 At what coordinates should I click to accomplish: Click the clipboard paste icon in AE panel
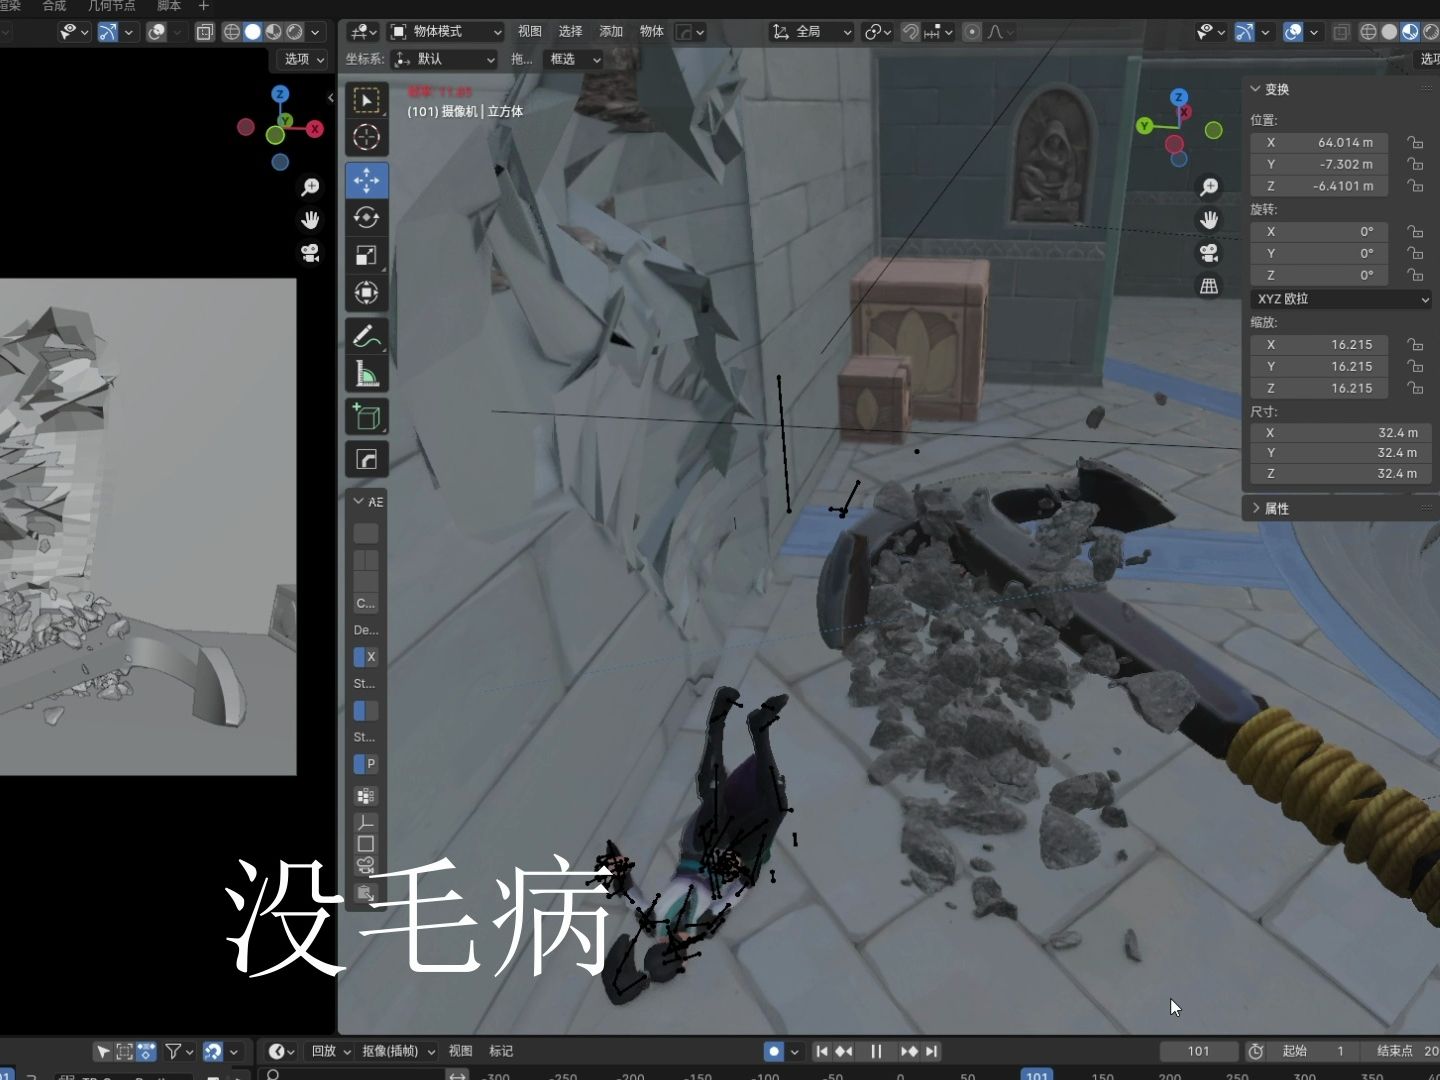pos(366,892)
